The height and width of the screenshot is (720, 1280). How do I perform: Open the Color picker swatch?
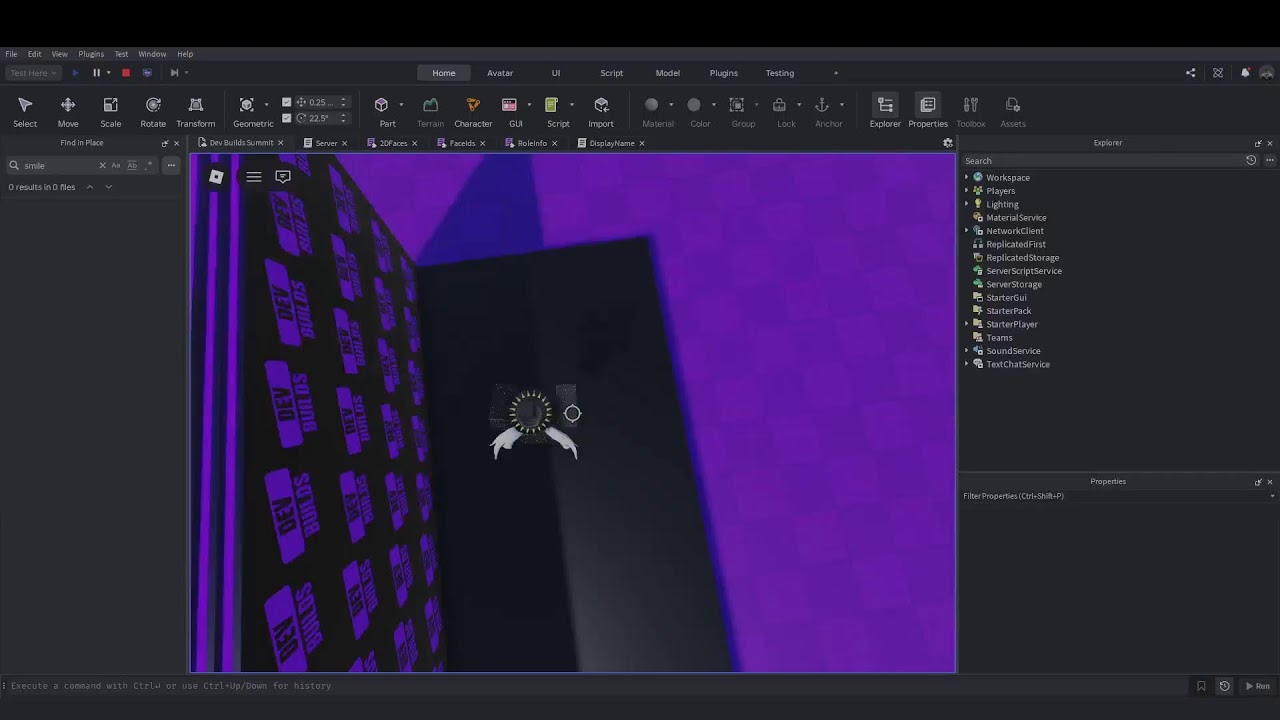pyautogui.click(x=694, y=104)
